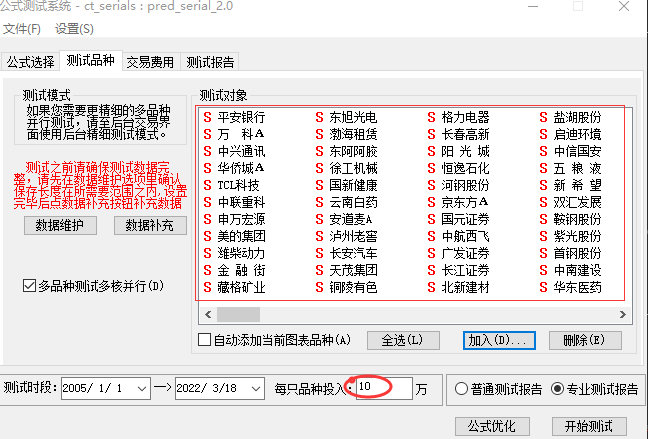Viewport: 648px width, 439px height.
Task: Select 金融街 in the stock list
Action: [241, 270]
